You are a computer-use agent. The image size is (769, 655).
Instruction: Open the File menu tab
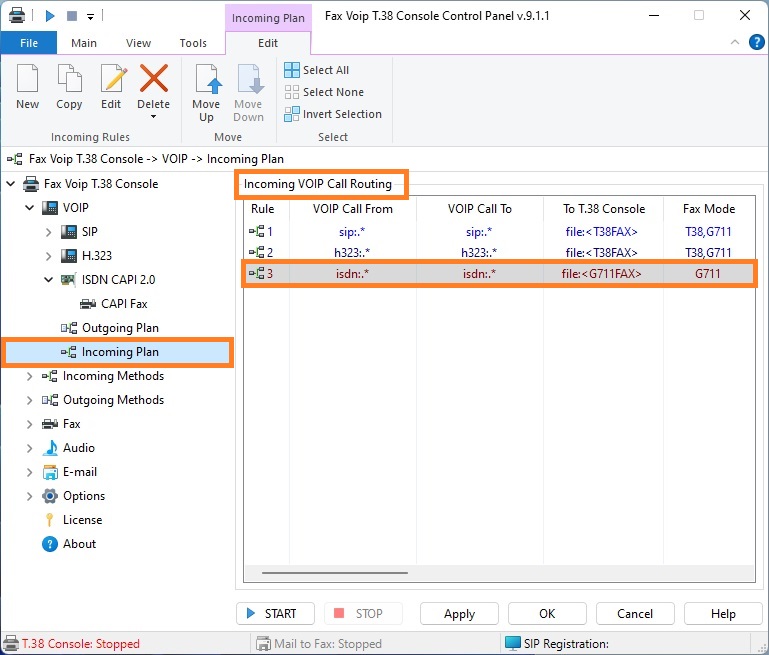pos(29,43)
